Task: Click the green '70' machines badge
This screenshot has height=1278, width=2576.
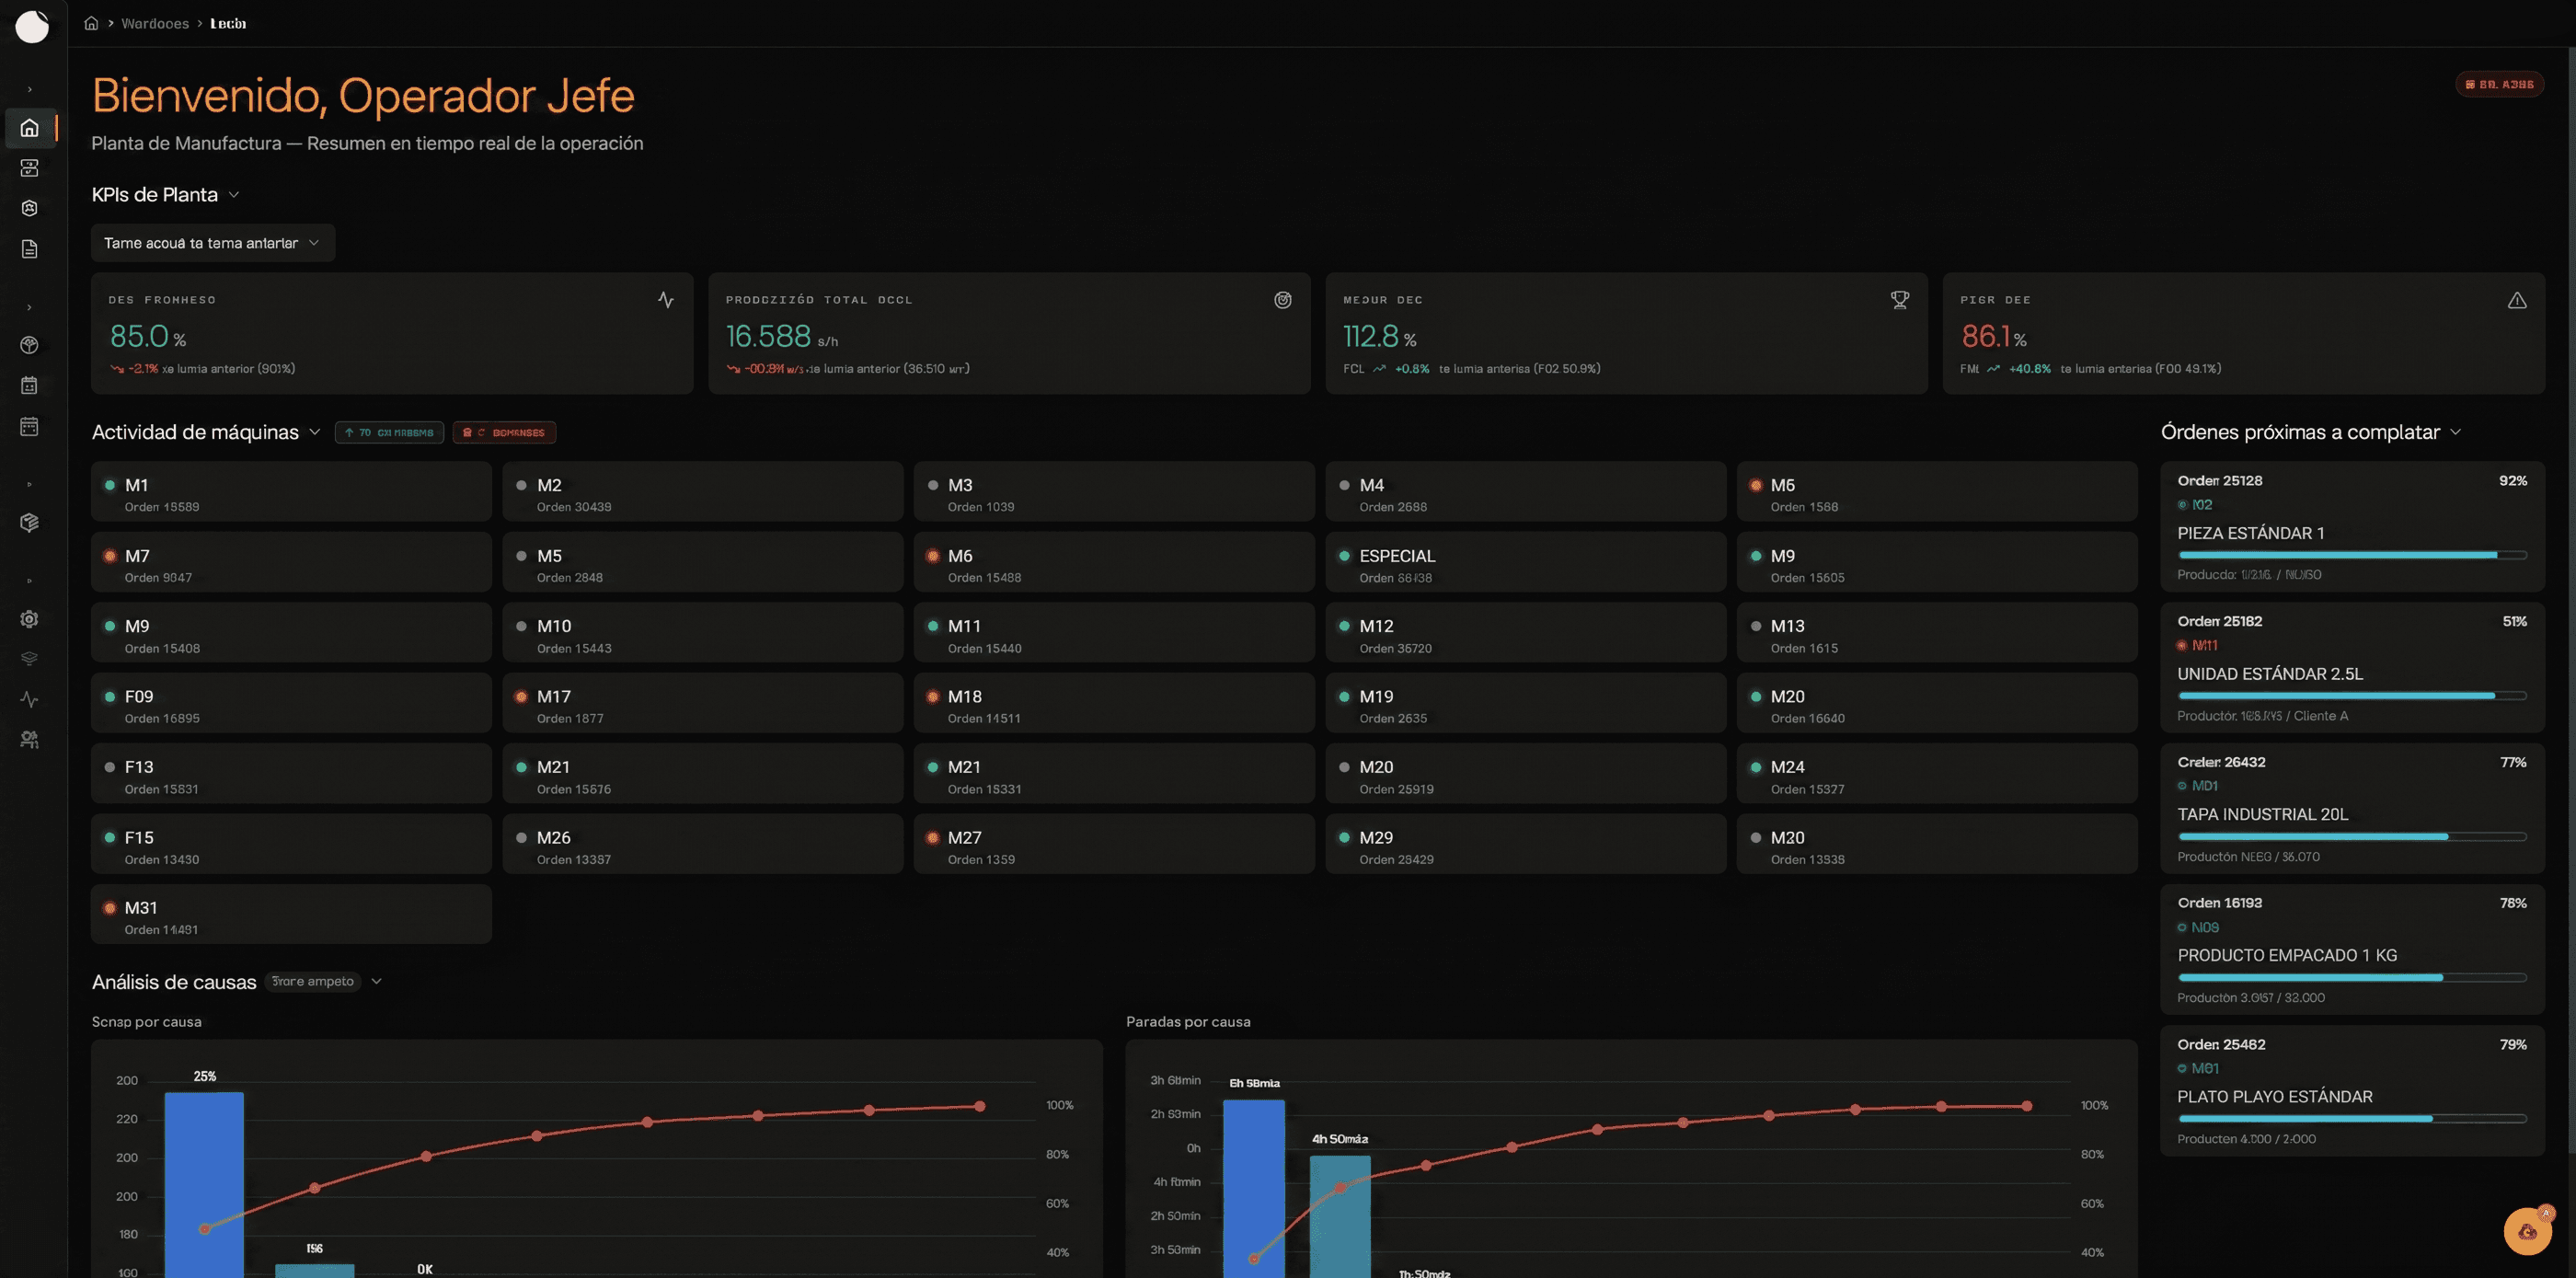Action: pos(389,433)
